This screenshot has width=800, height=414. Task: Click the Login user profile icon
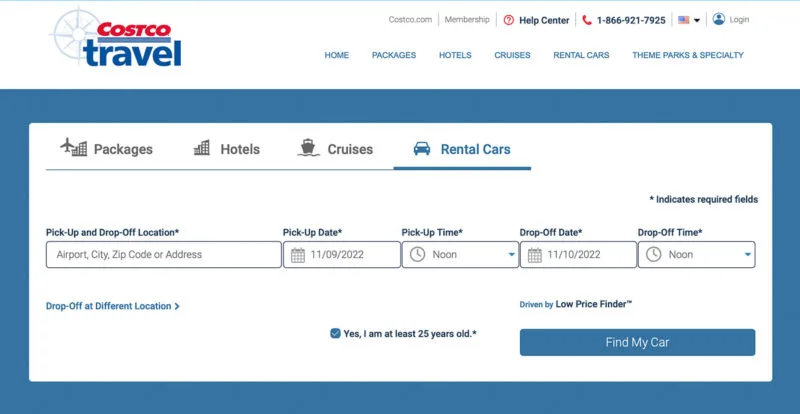[x=719, y=19]
